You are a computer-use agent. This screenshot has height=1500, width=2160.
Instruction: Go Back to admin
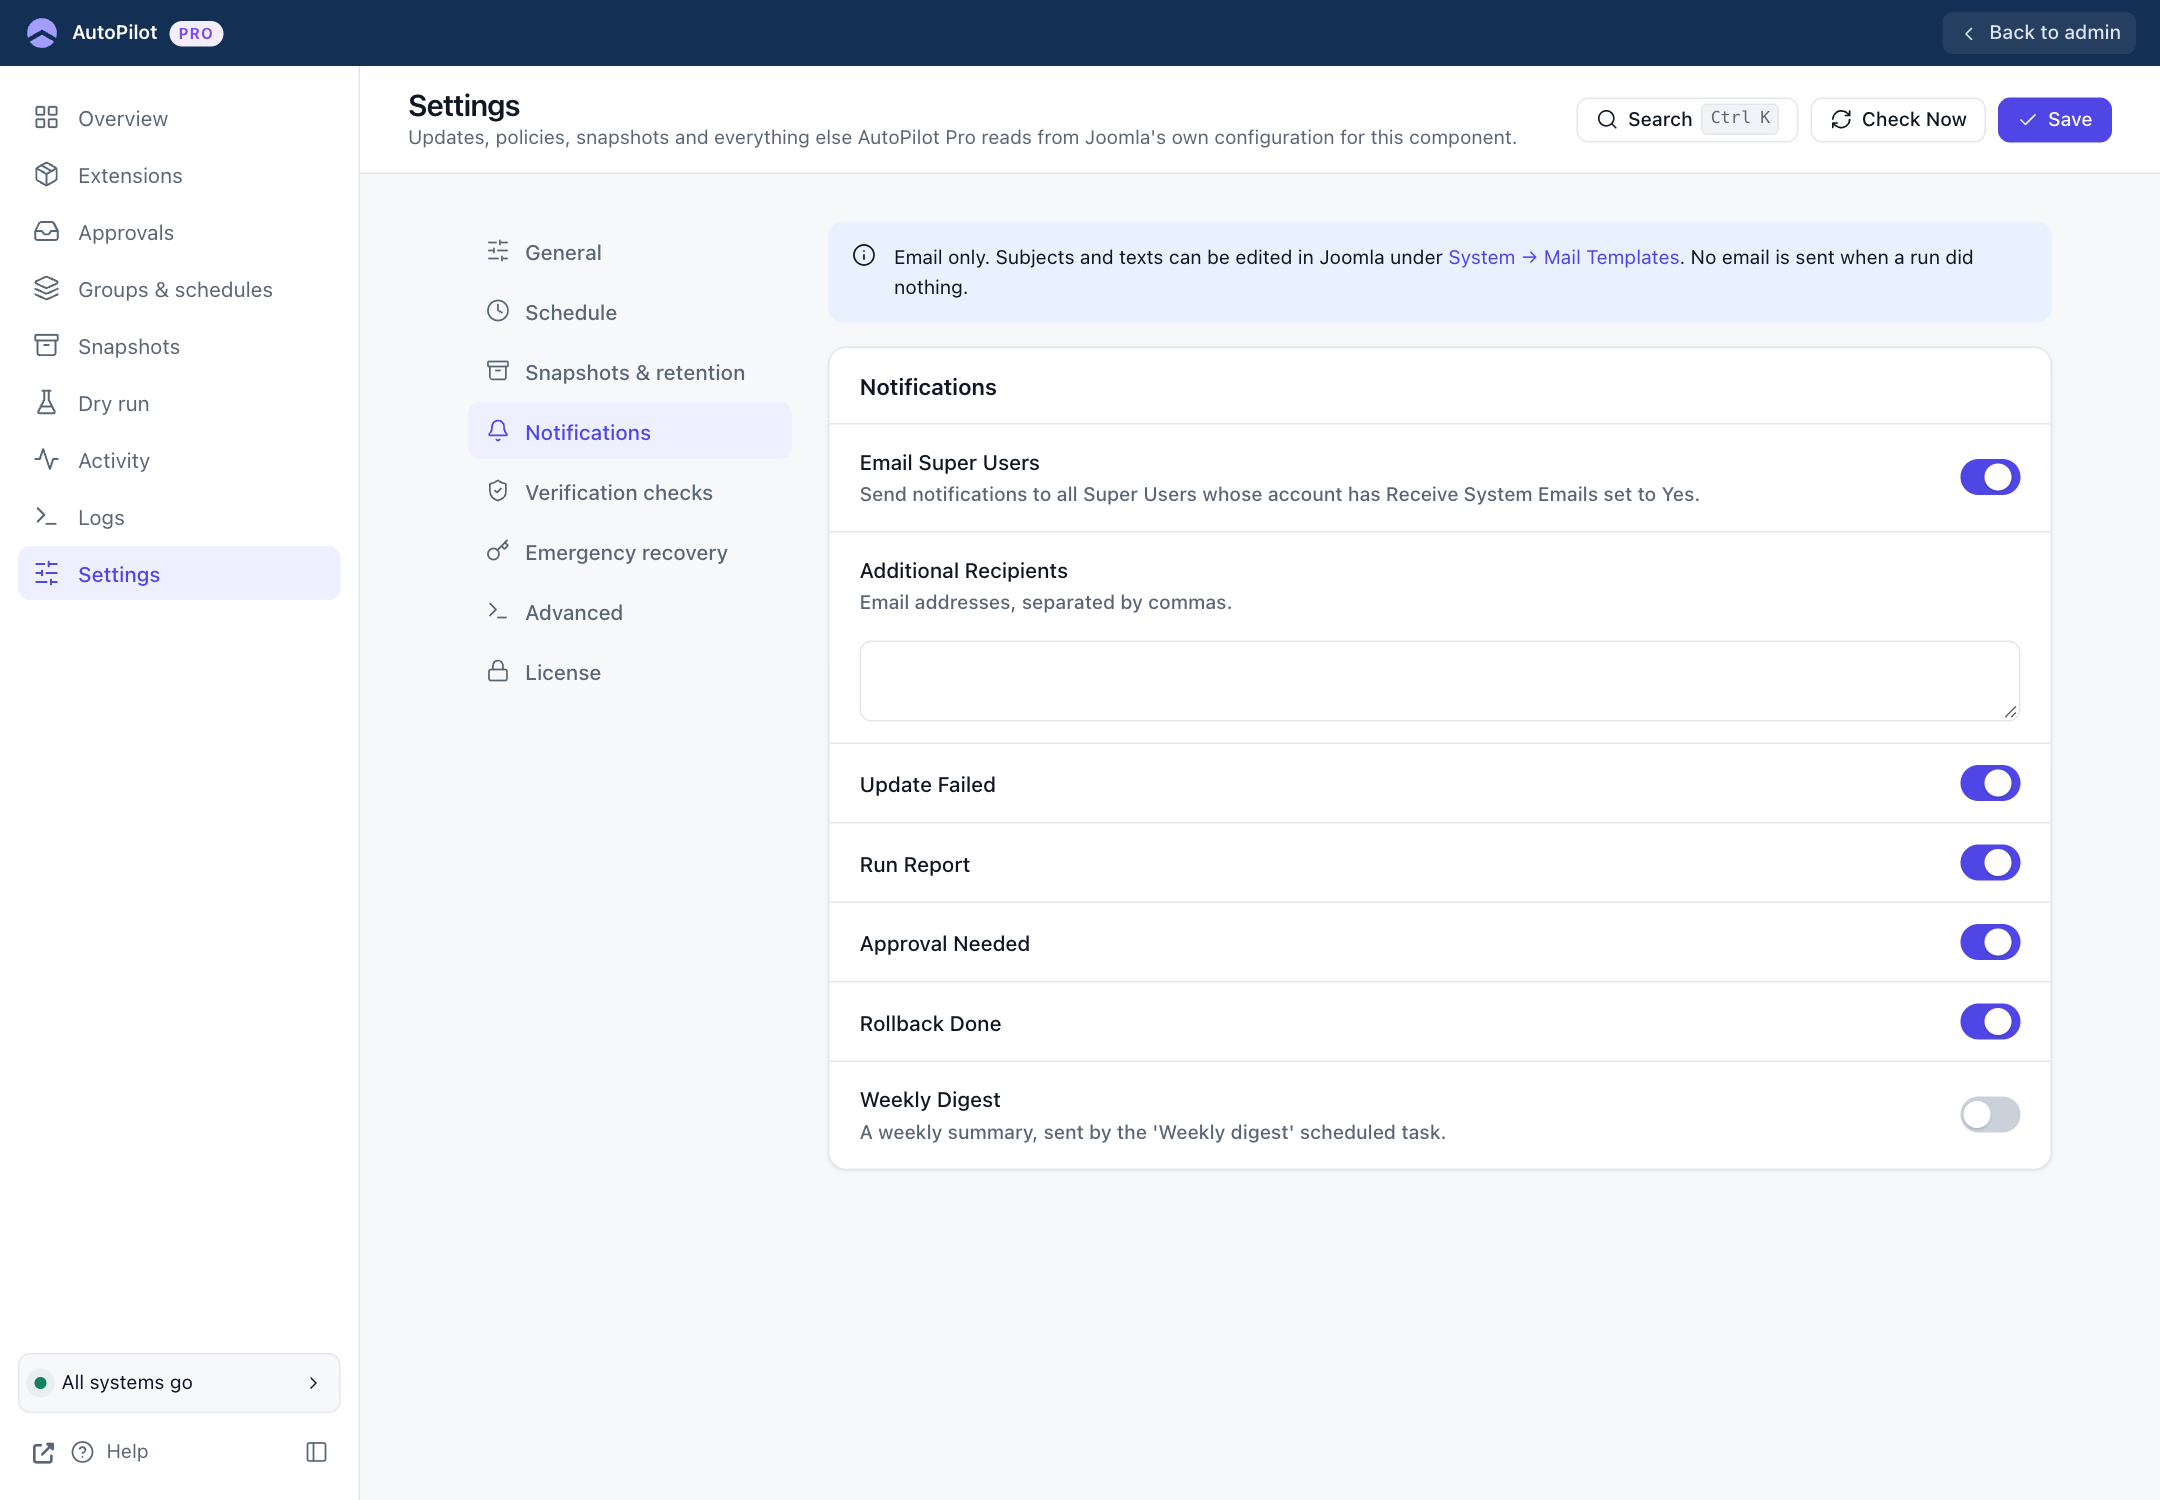(x=2039, y=33)
